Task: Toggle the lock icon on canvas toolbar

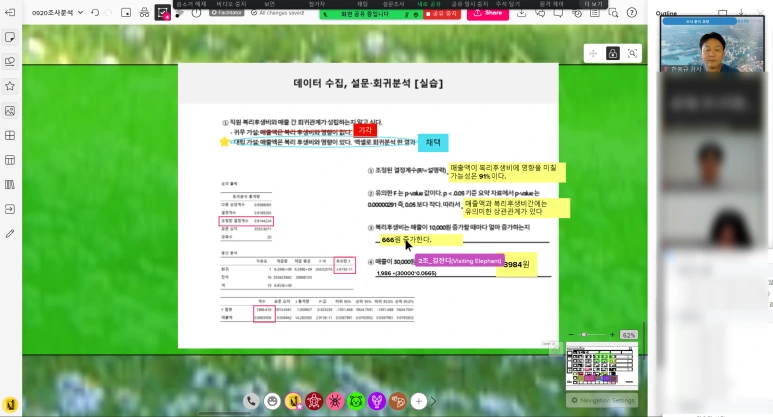Action: coord(612,53)
